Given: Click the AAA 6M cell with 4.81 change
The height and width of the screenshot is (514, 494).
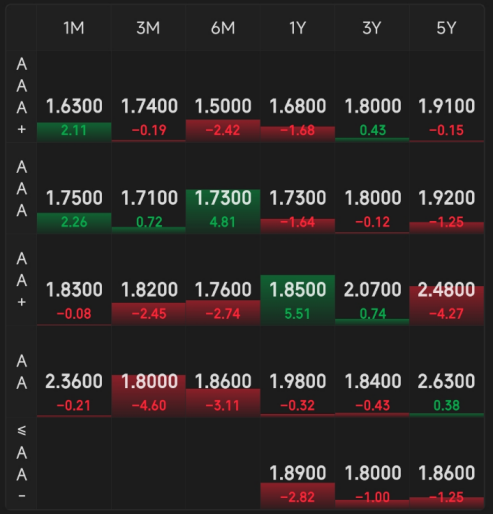Looking at the screenshot, I should point(223,189).
